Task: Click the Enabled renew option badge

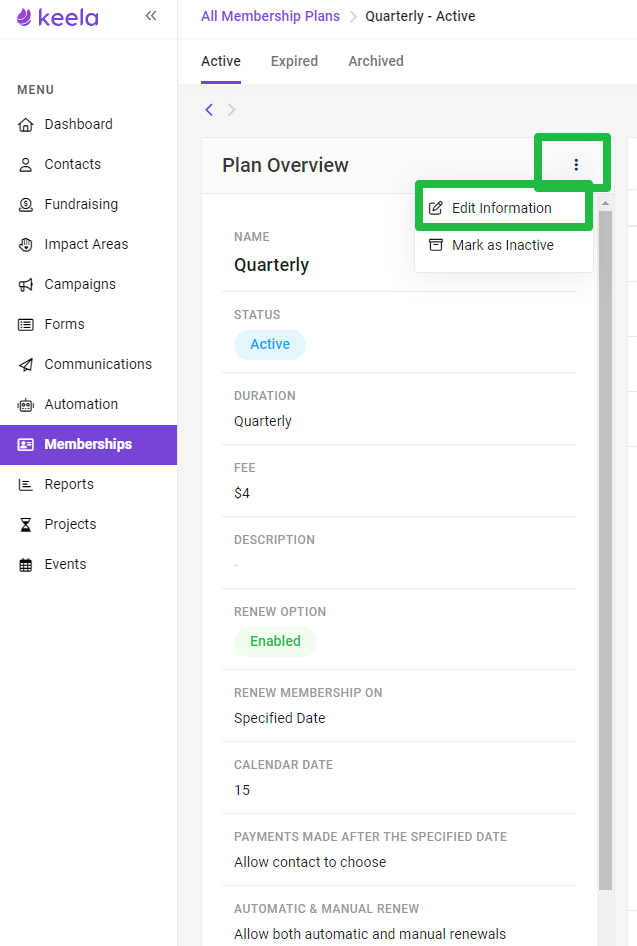Action: (275, 641)
